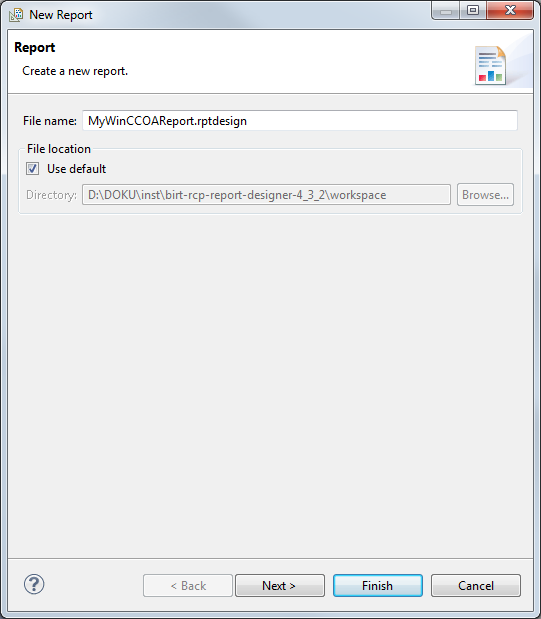
Task: Click the "File location" group label
Action: [59, 149]
